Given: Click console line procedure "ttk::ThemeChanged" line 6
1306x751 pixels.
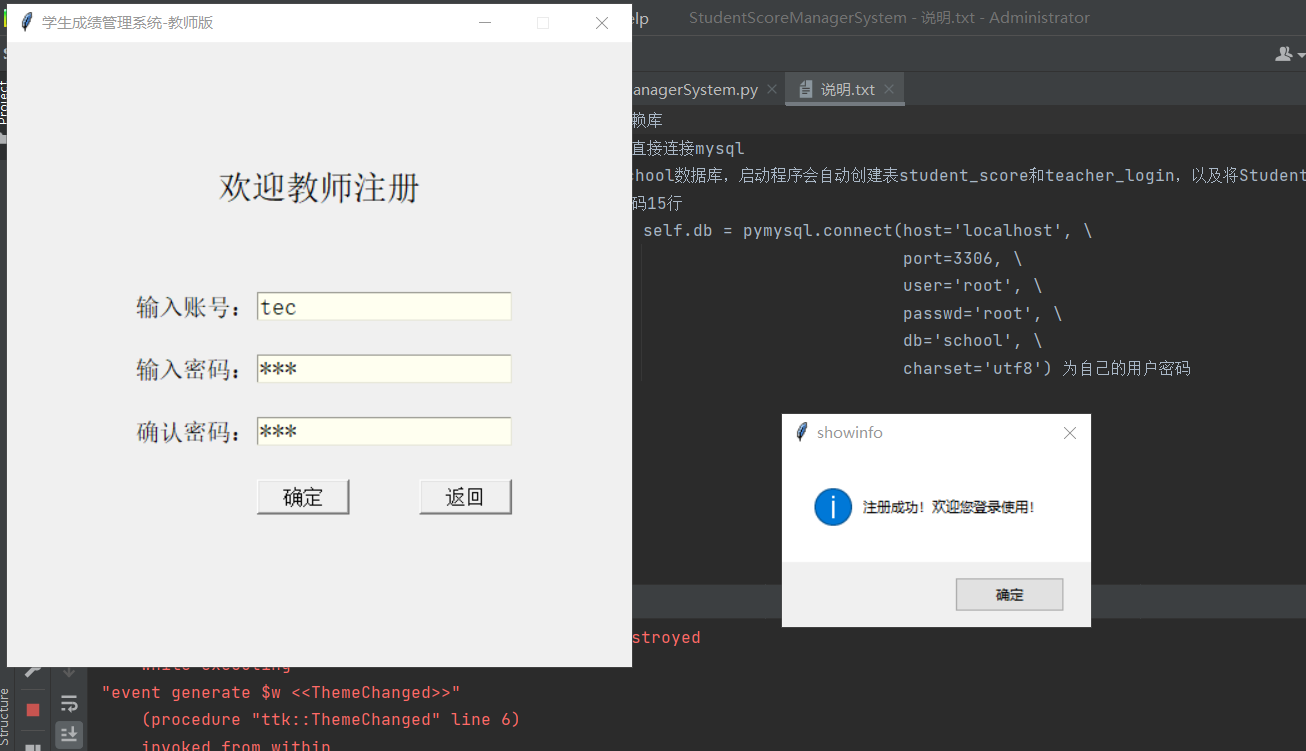Looking at the screenshot, I should 331,719.
